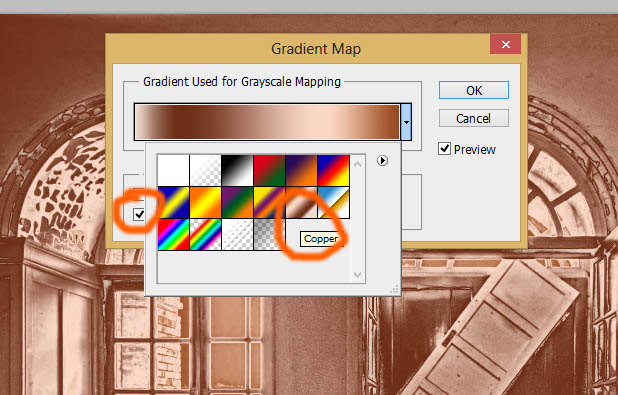
Task: Choose the Violet, Orange gradient preset
Action: coord(301,170)
